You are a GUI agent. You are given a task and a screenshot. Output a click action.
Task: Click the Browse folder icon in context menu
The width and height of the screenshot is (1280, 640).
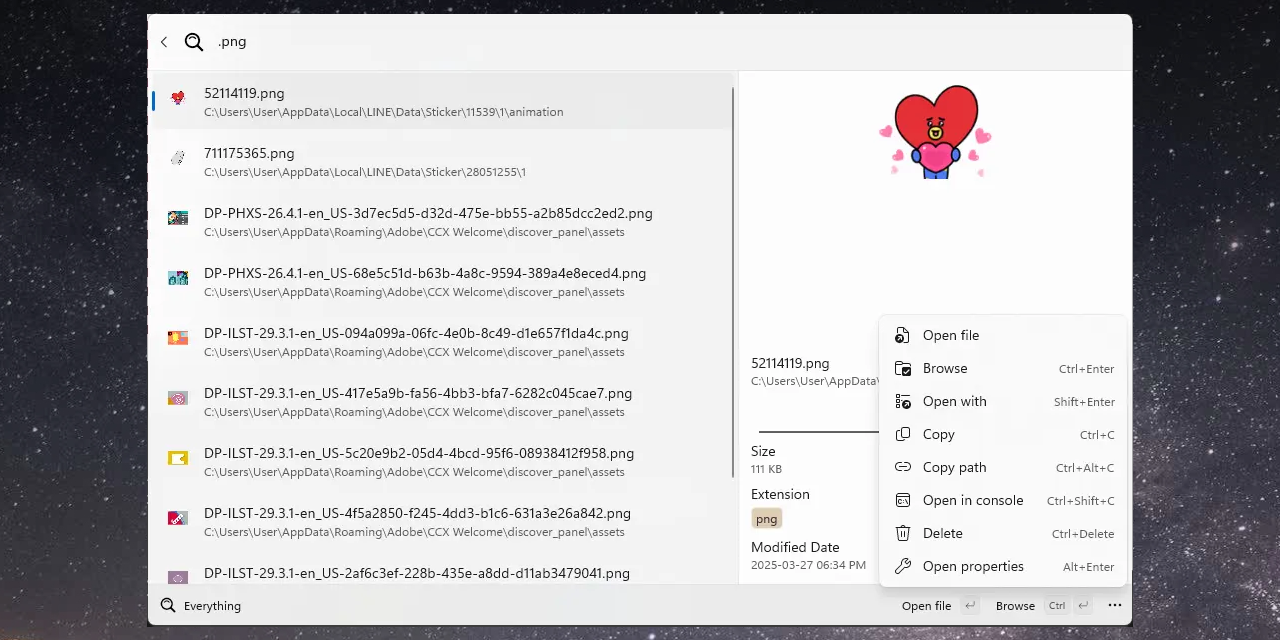(x=903, y=368)
